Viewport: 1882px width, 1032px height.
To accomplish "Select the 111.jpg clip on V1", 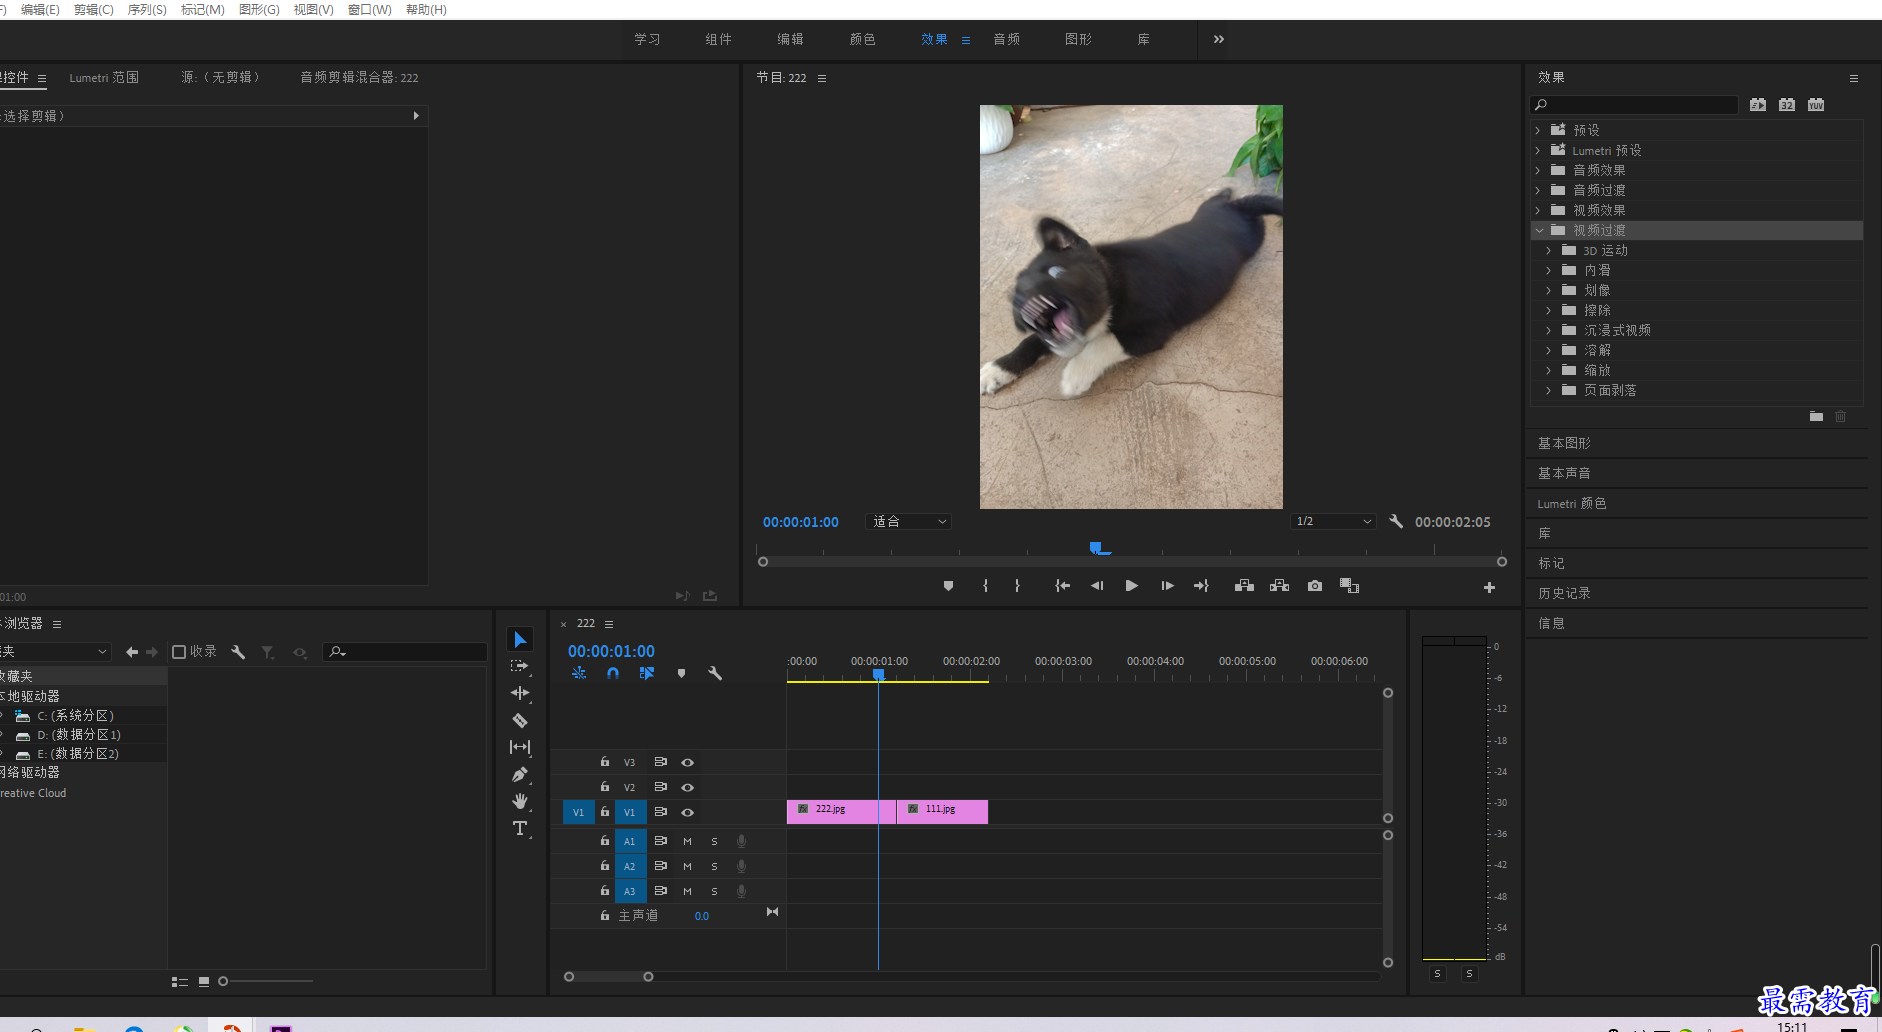I will [942, 811].
